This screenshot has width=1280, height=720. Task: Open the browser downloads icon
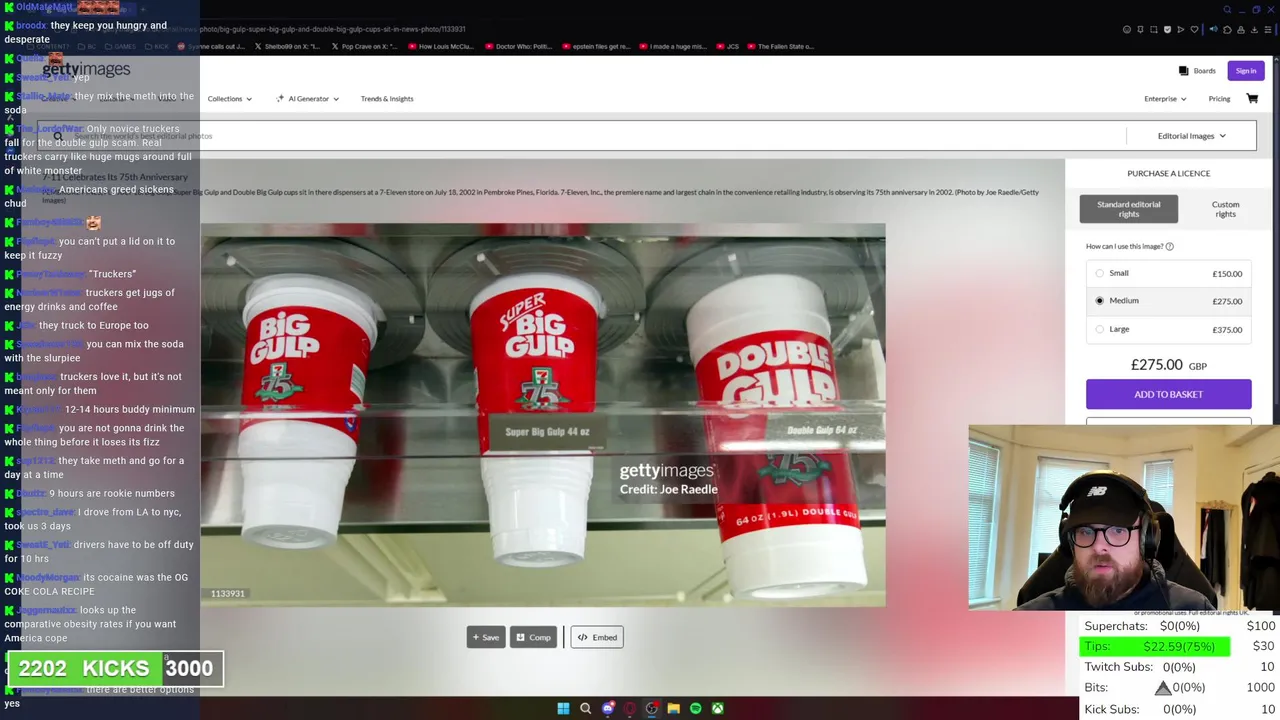[1254, 30]
